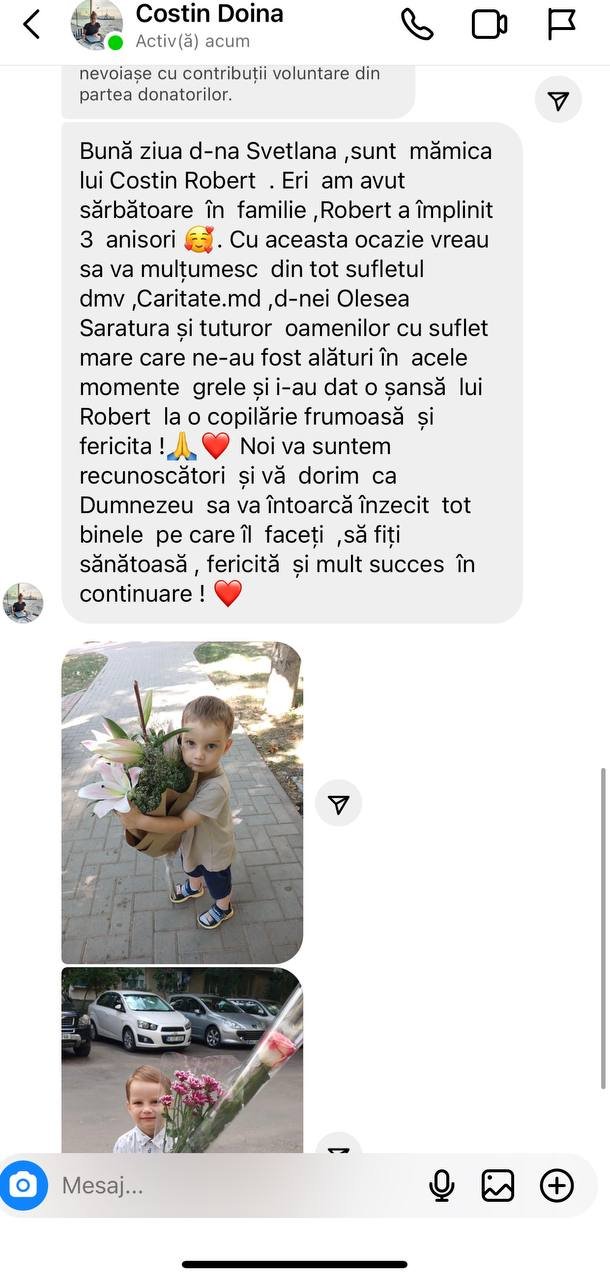Image resolution: width=610 pixels, height=1280 pixels.
Task: Tap the forward arrow on the cars photo
Action: 339,1146
